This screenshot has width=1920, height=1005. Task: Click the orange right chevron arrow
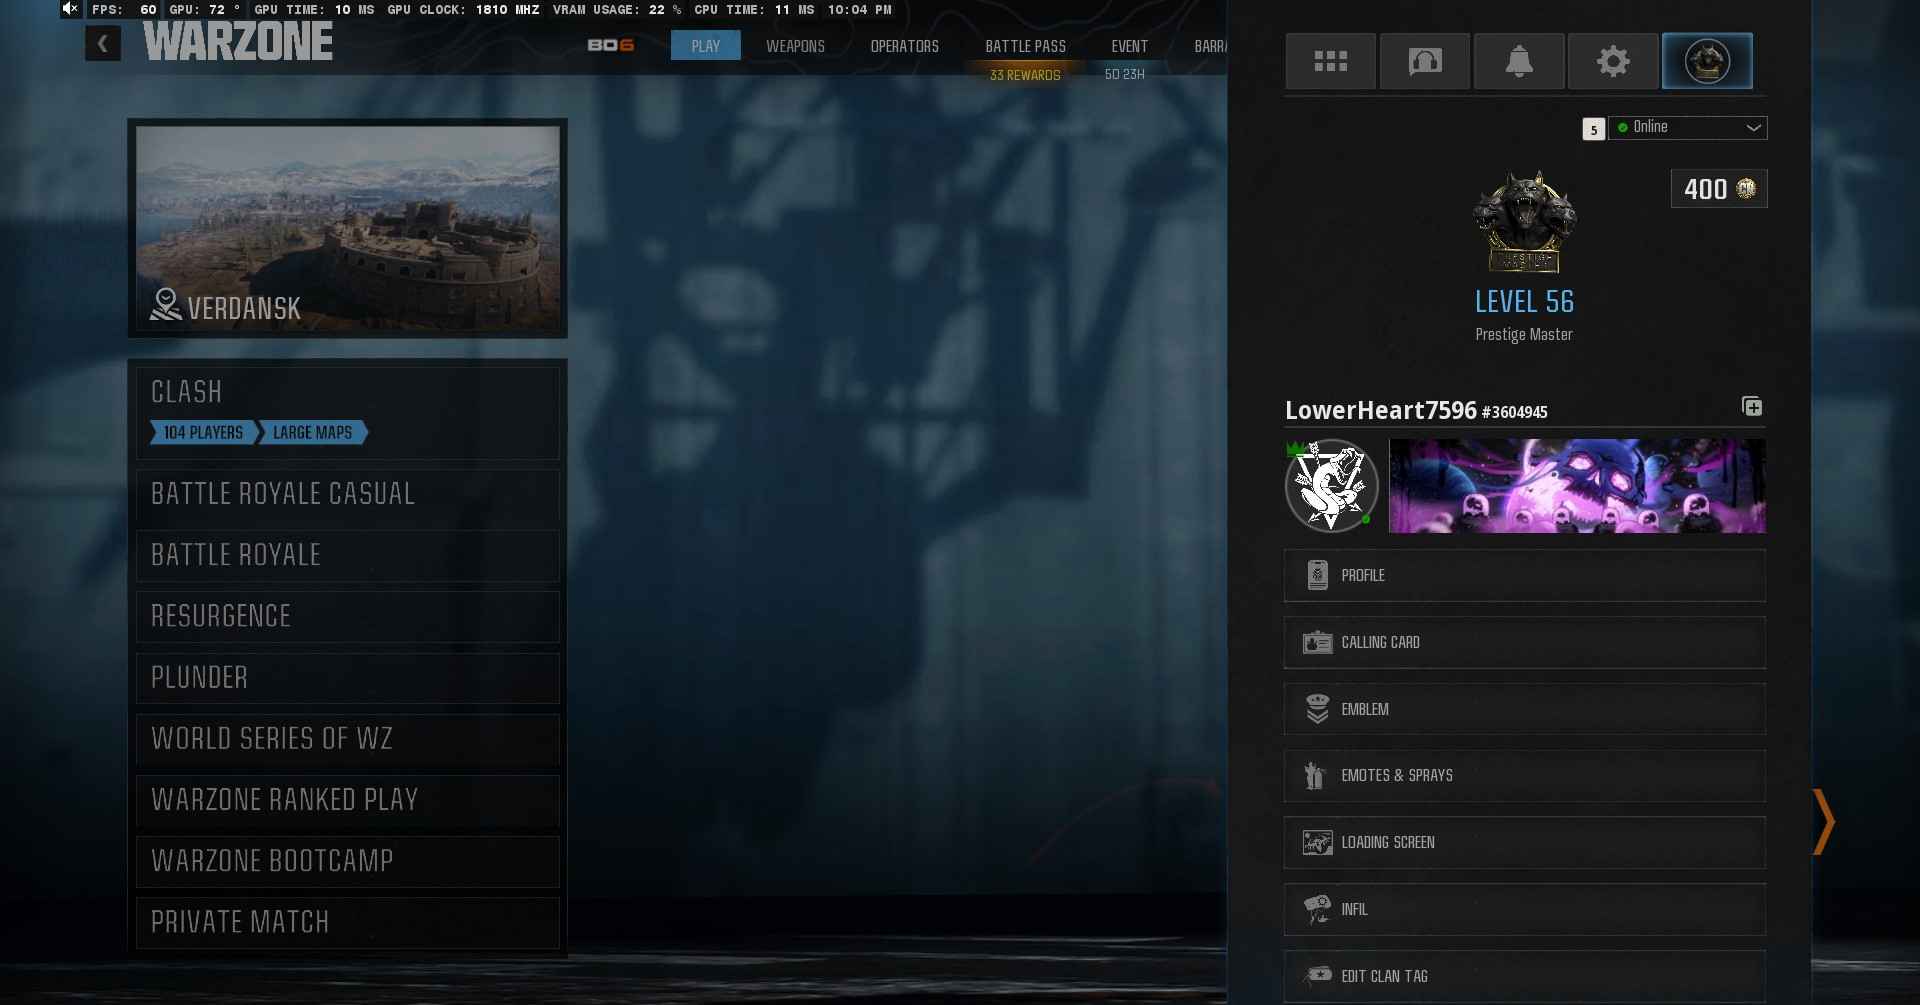pos(1824,821)
